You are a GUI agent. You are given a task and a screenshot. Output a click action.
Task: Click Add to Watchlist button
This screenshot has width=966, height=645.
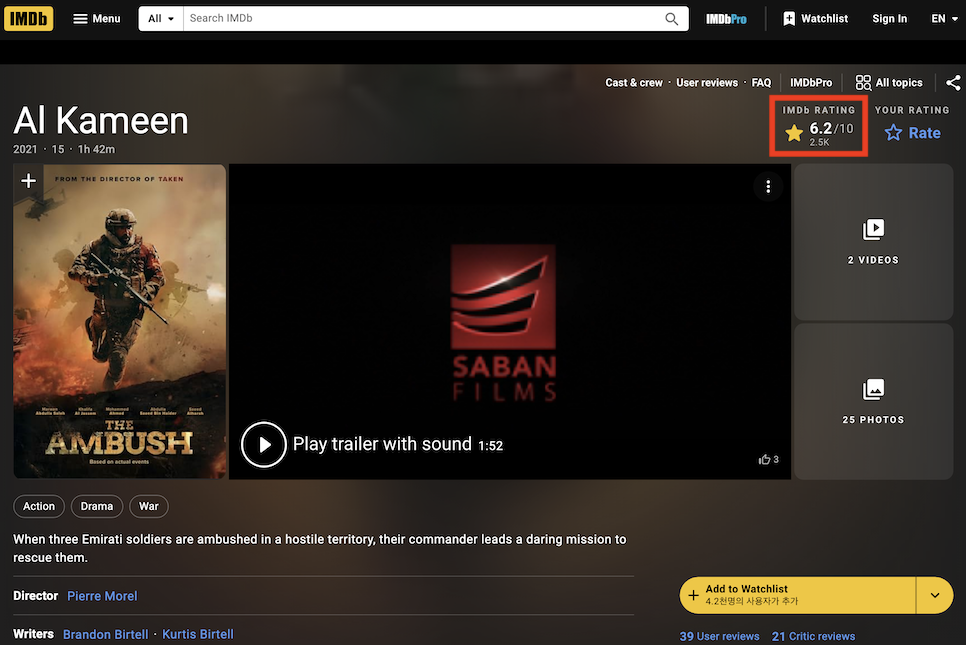[x=798, y=595]
